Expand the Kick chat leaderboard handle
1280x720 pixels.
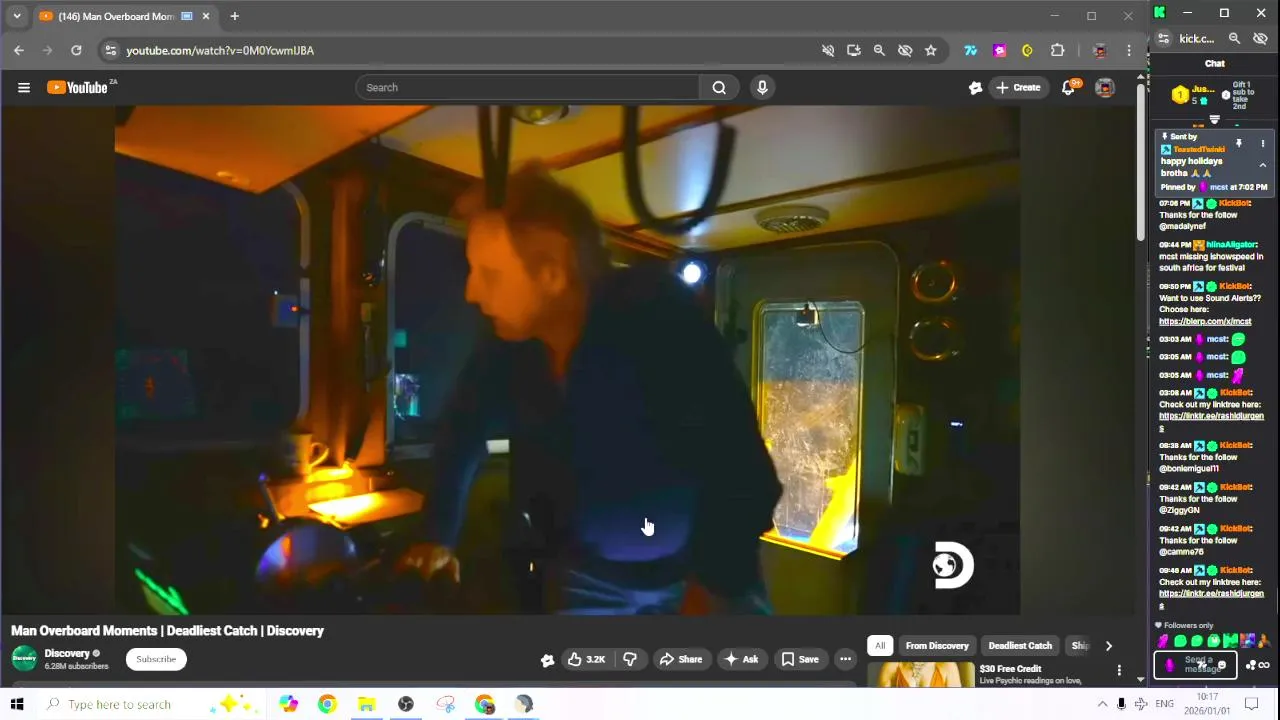(1215, 119)
